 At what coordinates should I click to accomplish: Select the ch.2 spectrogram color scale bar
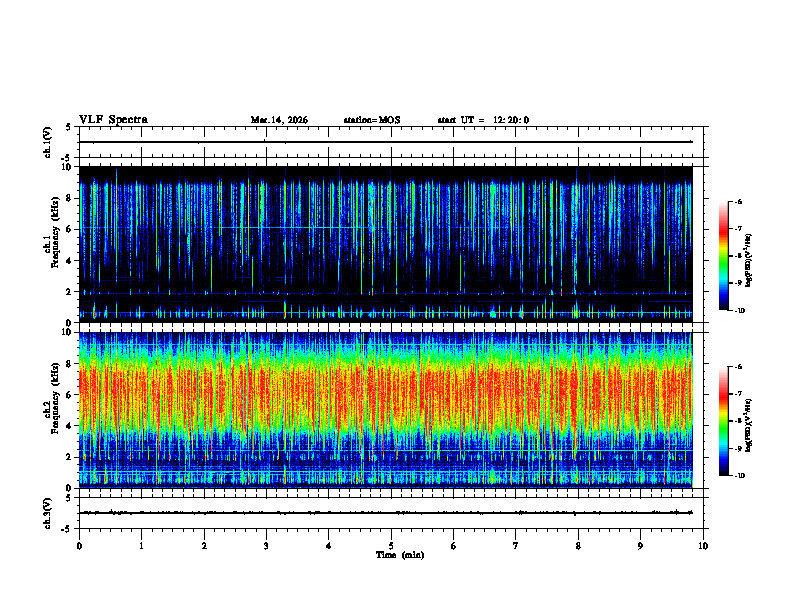click(x=723, y=421)
